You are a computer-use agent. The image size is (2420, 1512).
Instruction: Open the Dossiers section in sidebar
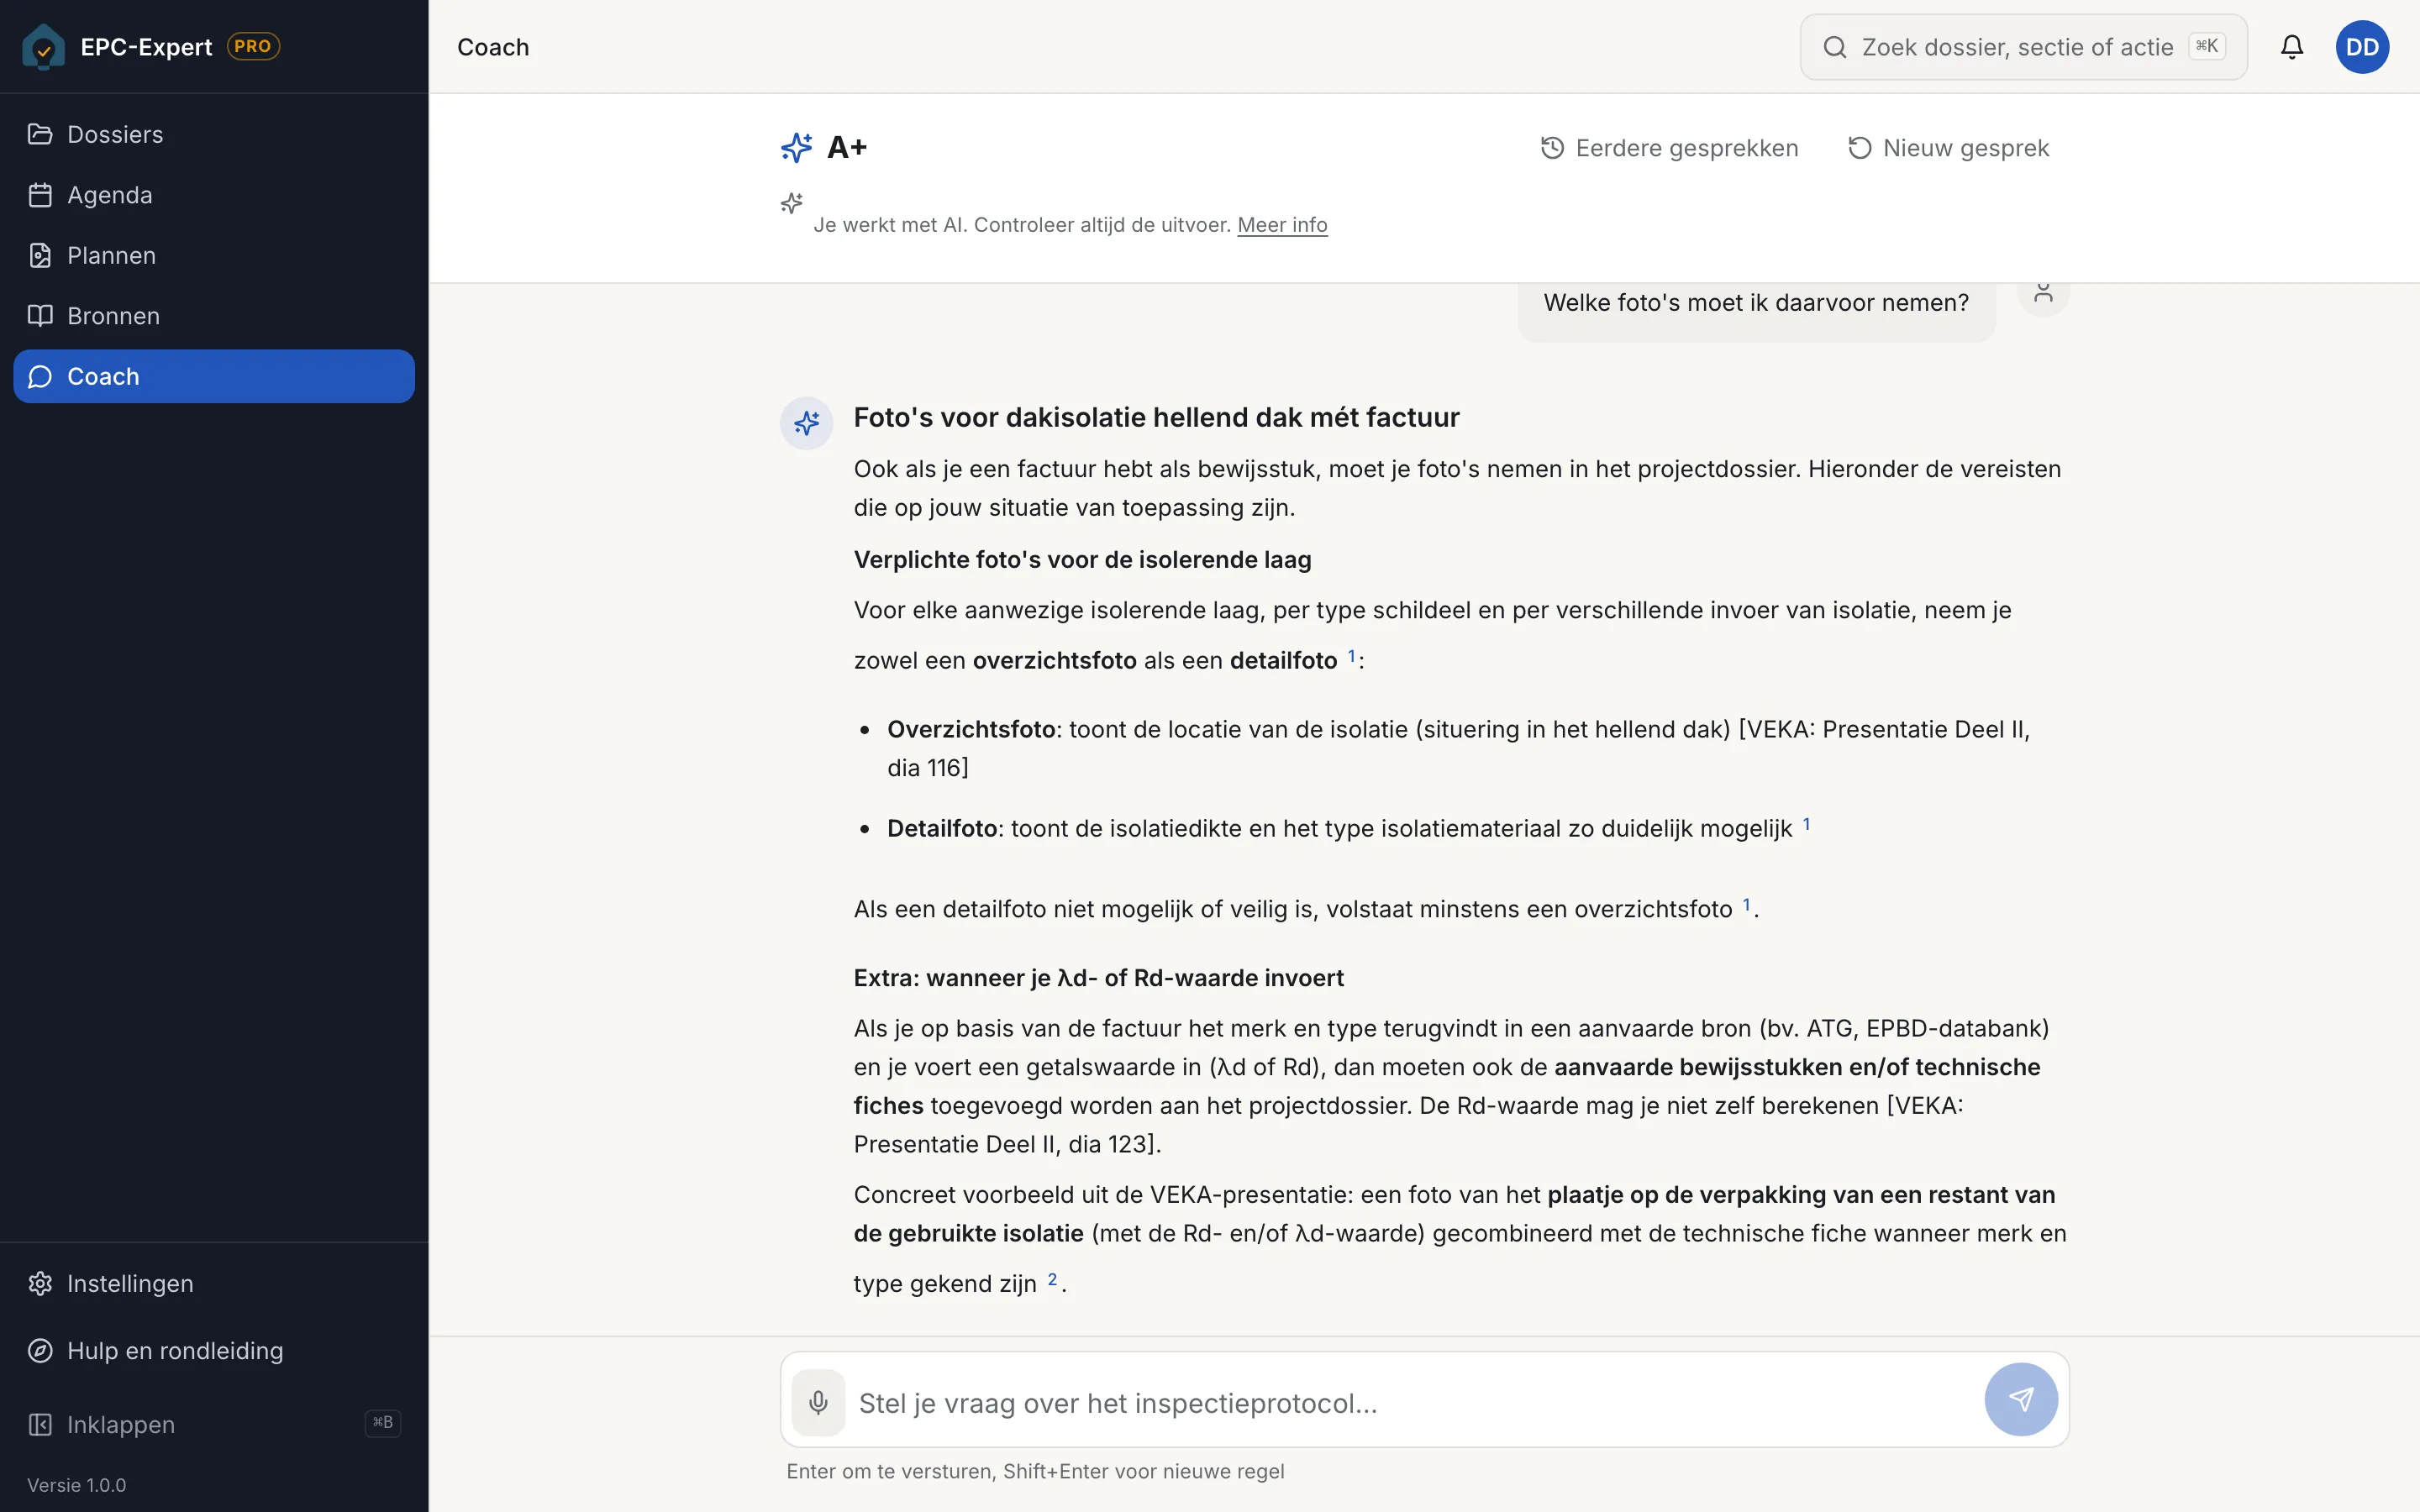point(214,134)
